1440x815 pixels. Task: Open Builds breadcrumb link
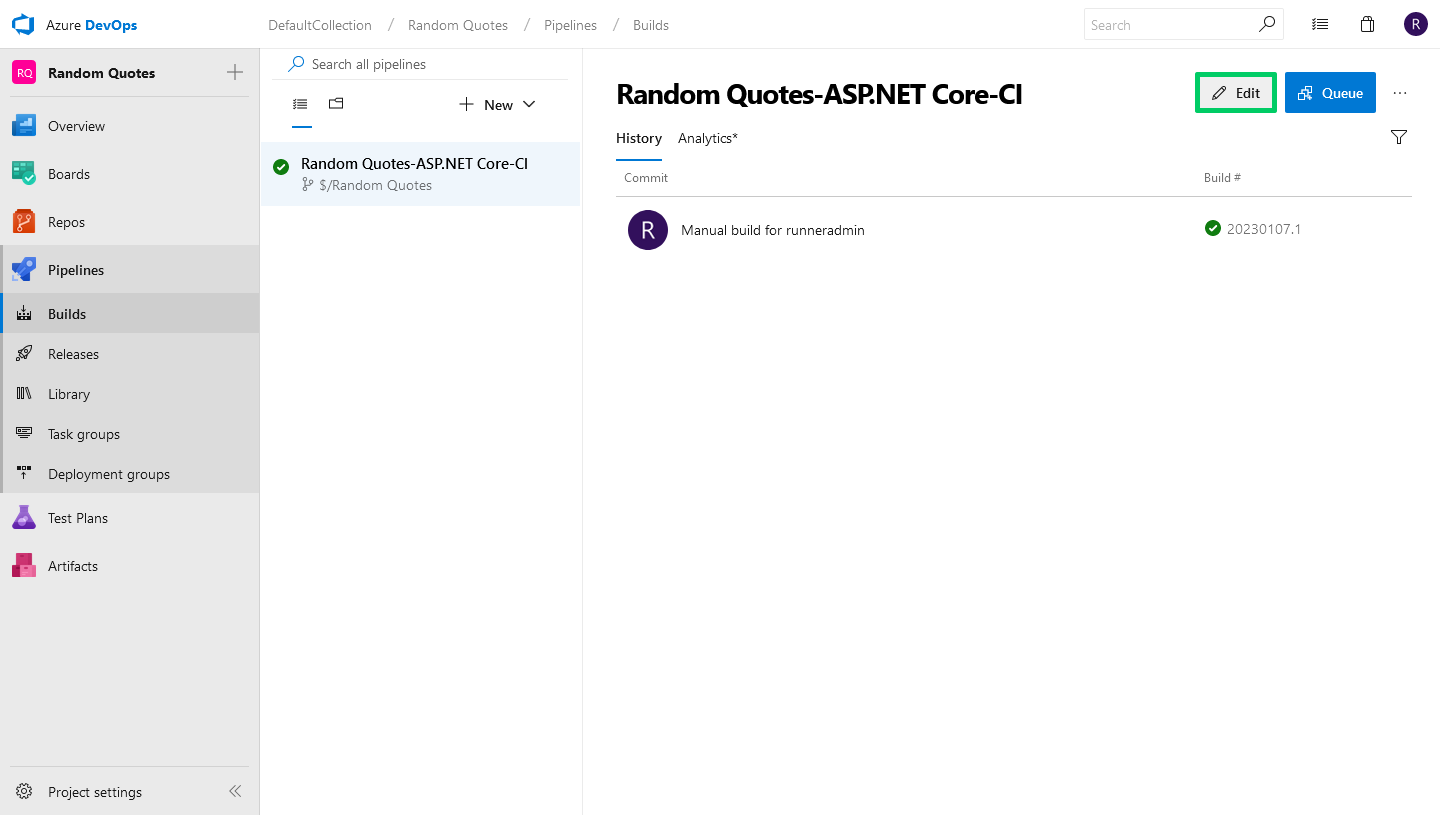(x=651, y=25)
